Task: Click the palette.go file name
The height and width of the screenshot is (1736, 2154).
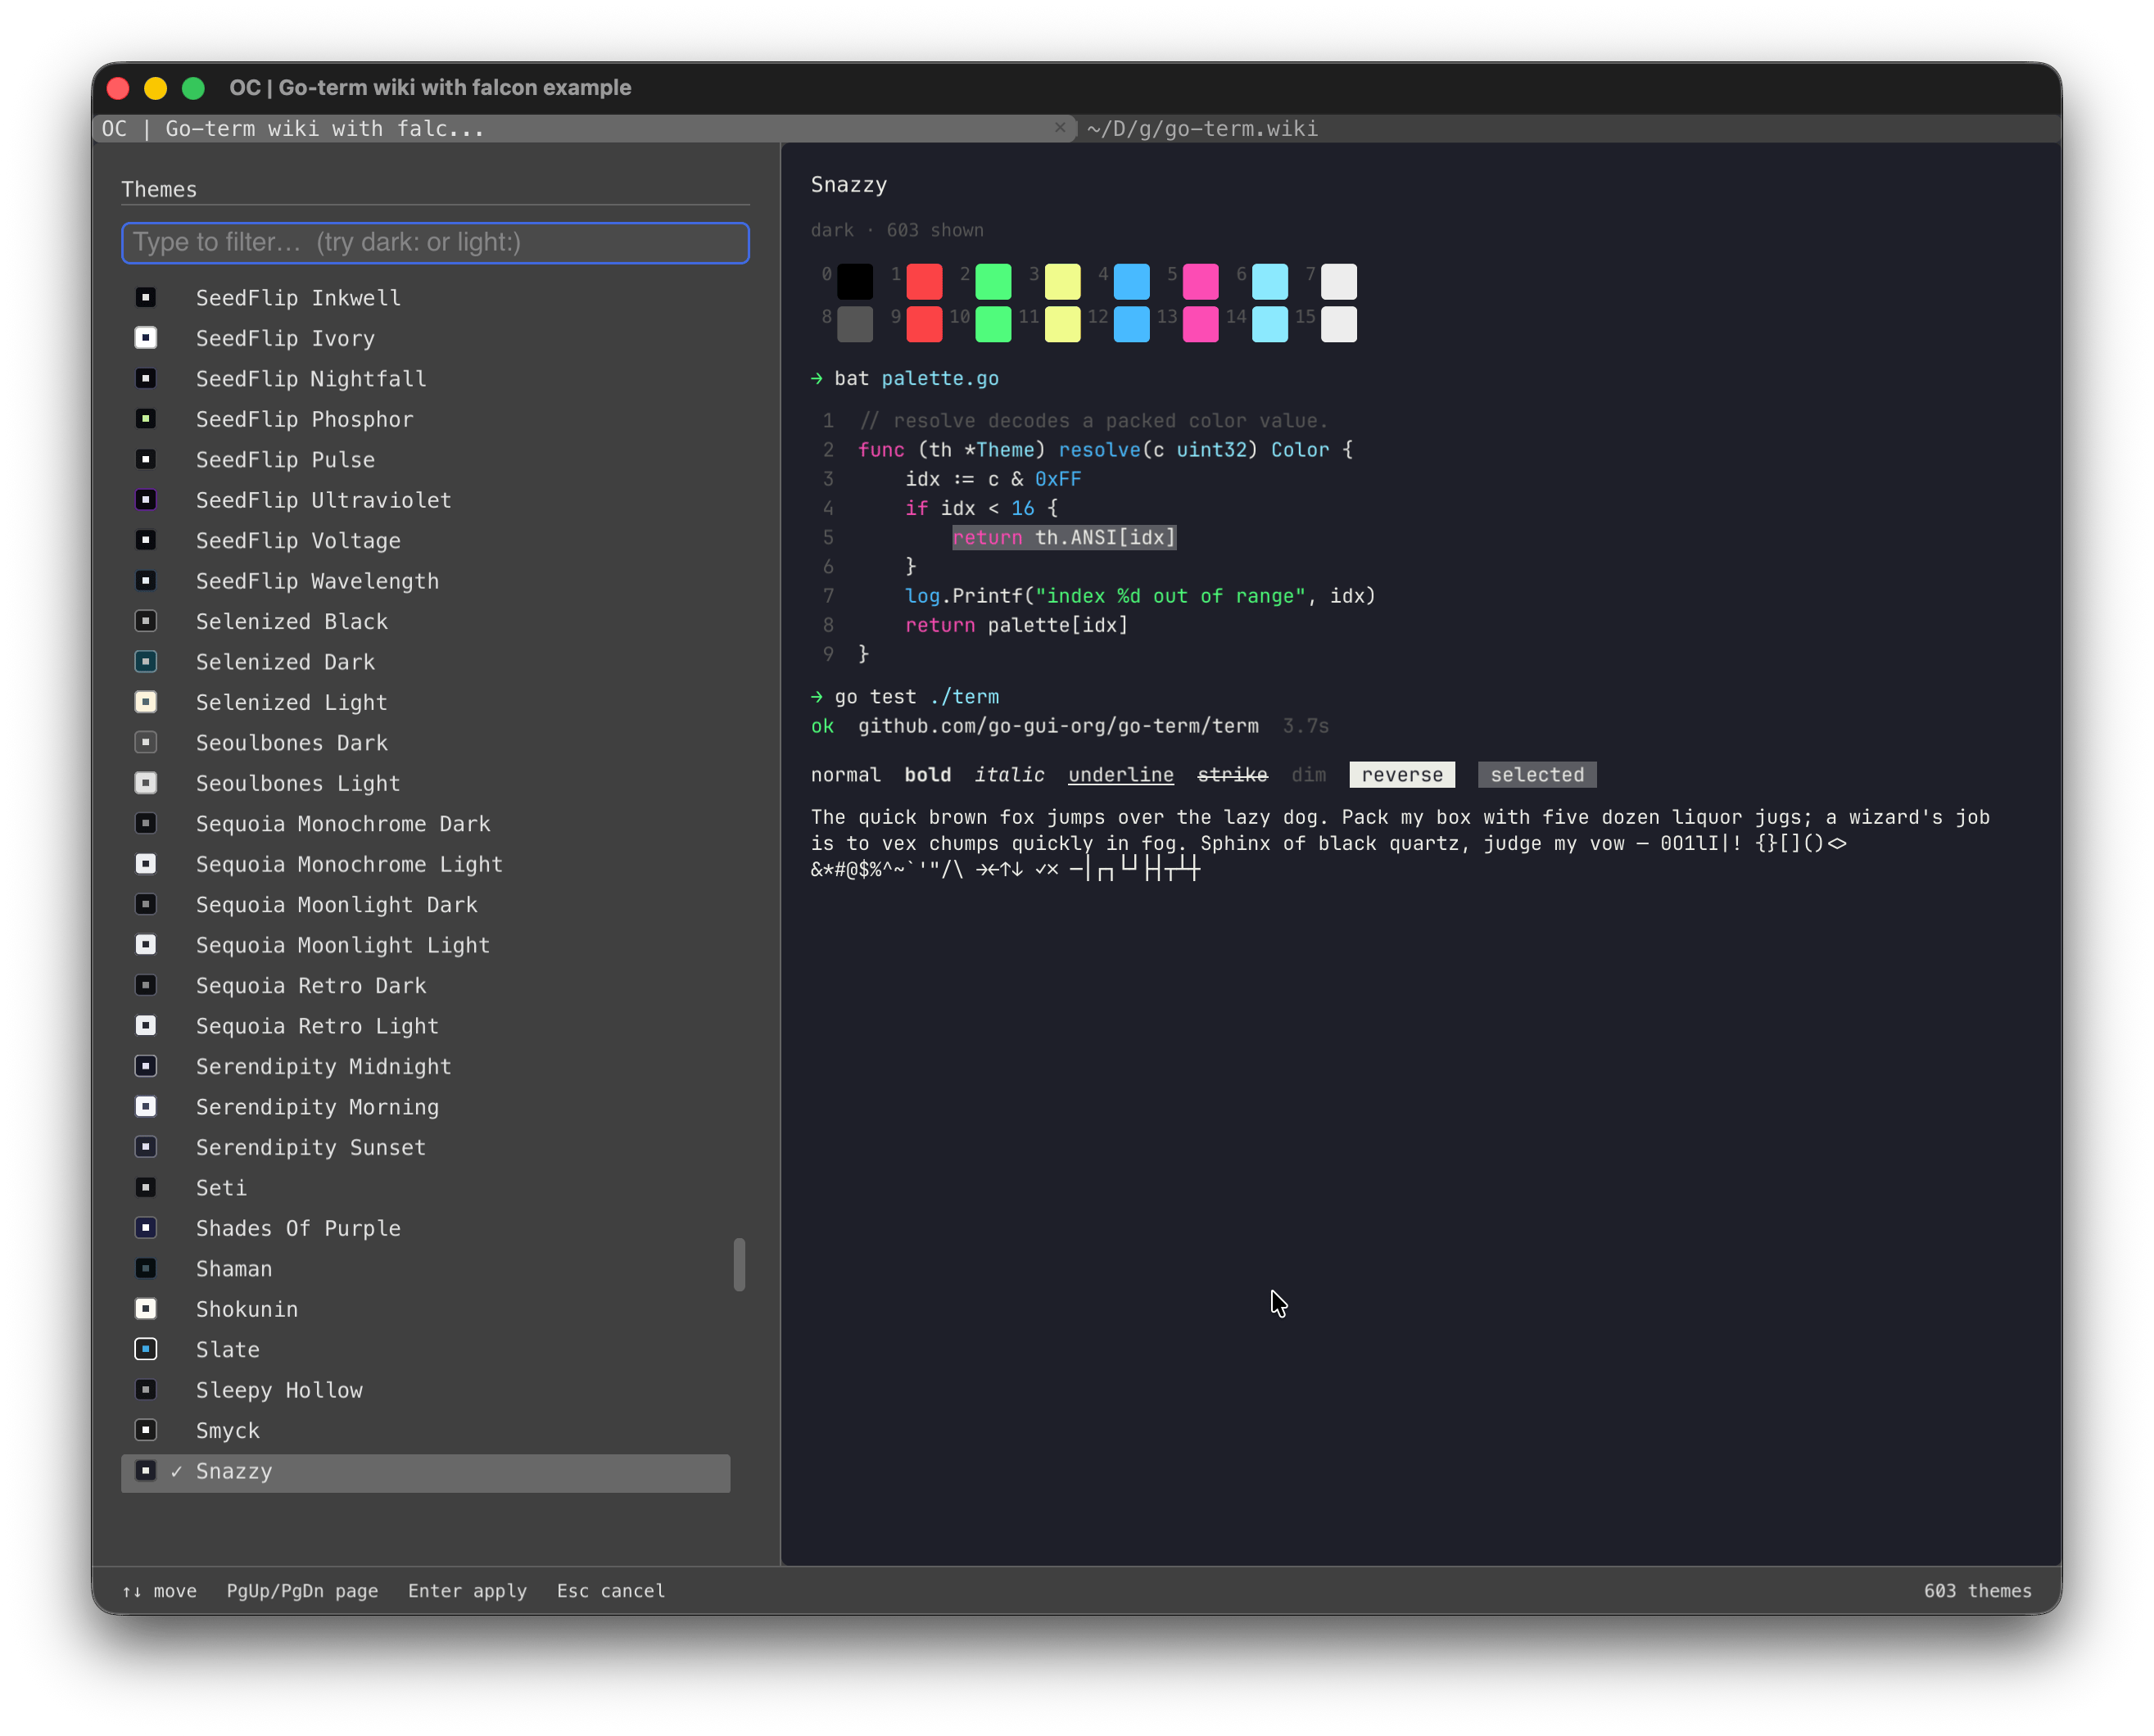Action: 940,379
